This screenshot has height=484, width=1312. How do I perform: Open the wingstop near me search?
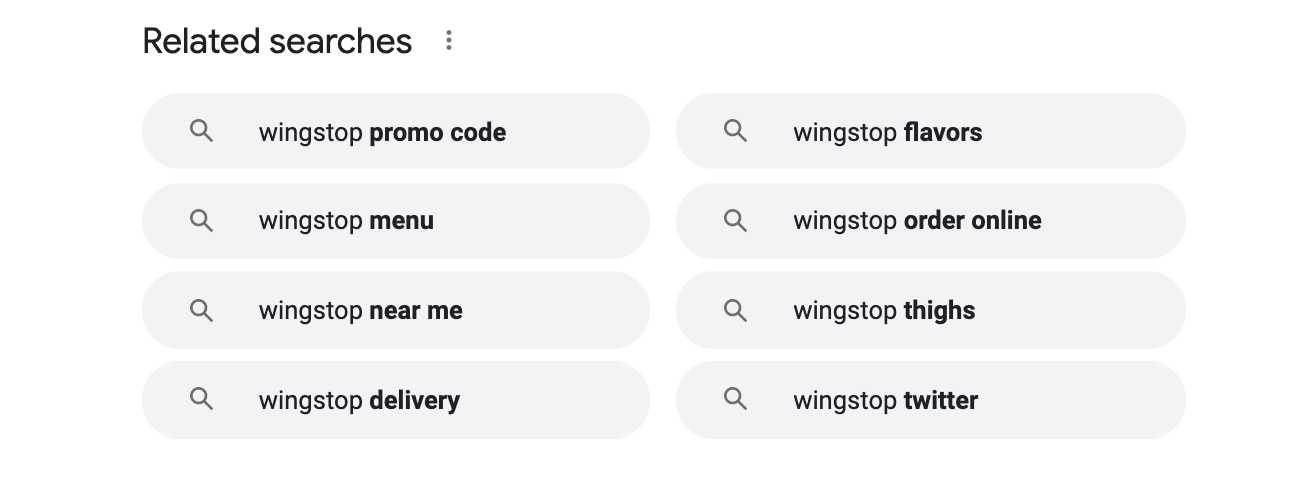[396, 310]
